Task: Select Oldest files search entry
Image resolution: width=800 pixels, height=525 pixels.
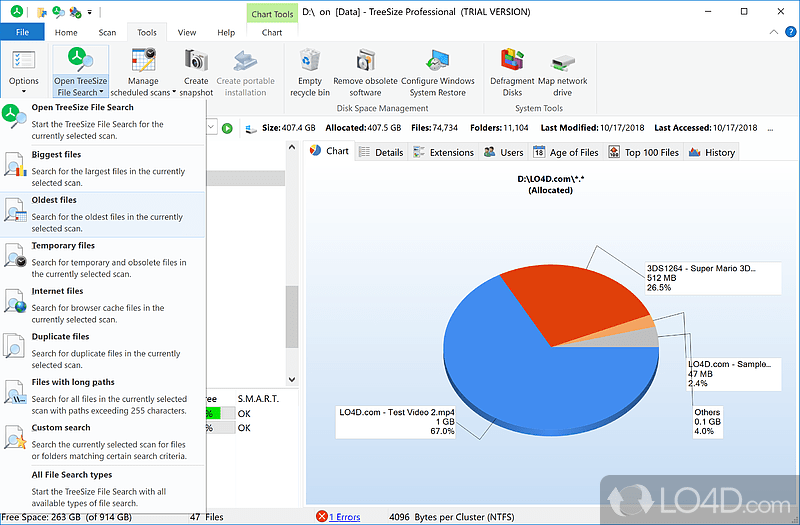Action: 103,214
